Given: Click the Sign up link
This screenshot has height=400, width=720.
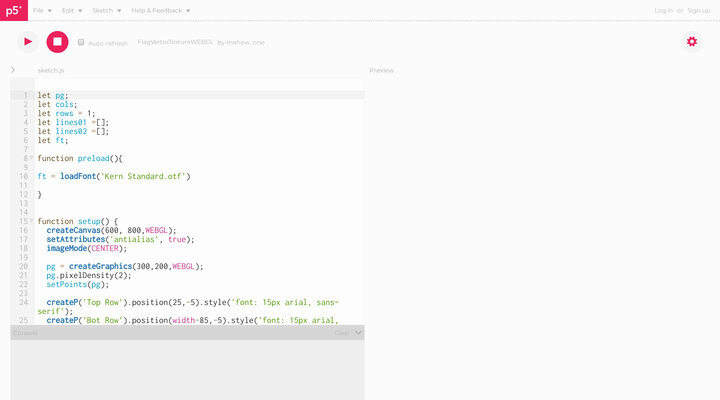Looking at the screenshot, I should tap(698, 10).
